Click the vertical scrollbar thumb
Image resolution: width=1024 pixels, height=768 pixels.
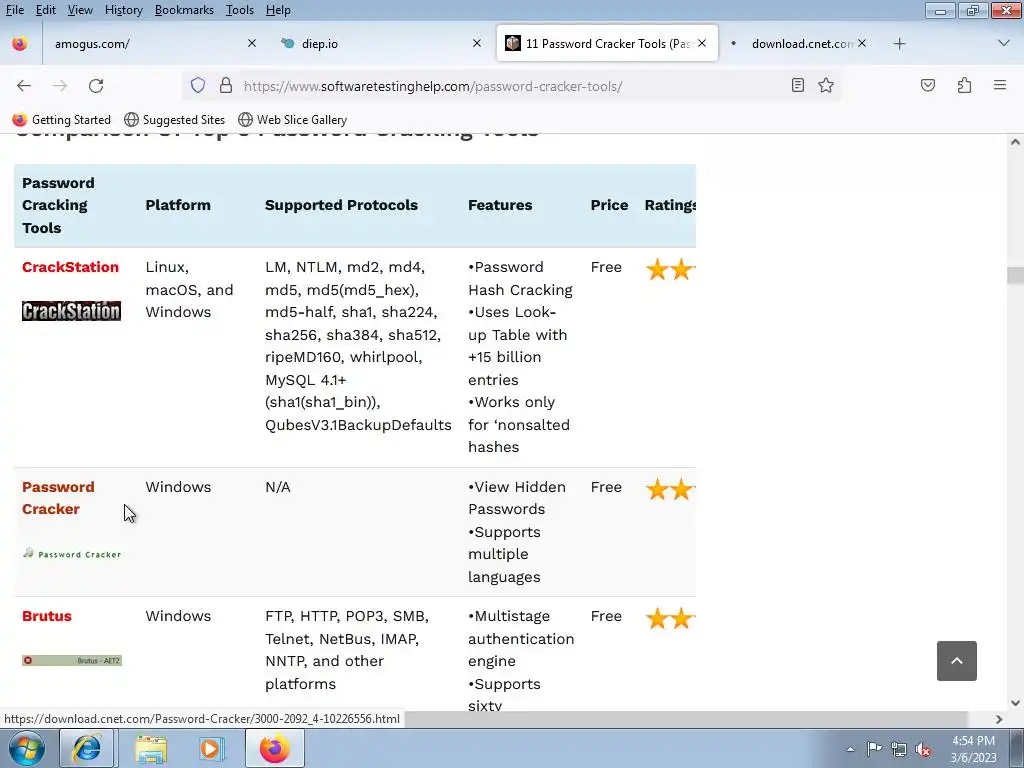(1015, 275)
